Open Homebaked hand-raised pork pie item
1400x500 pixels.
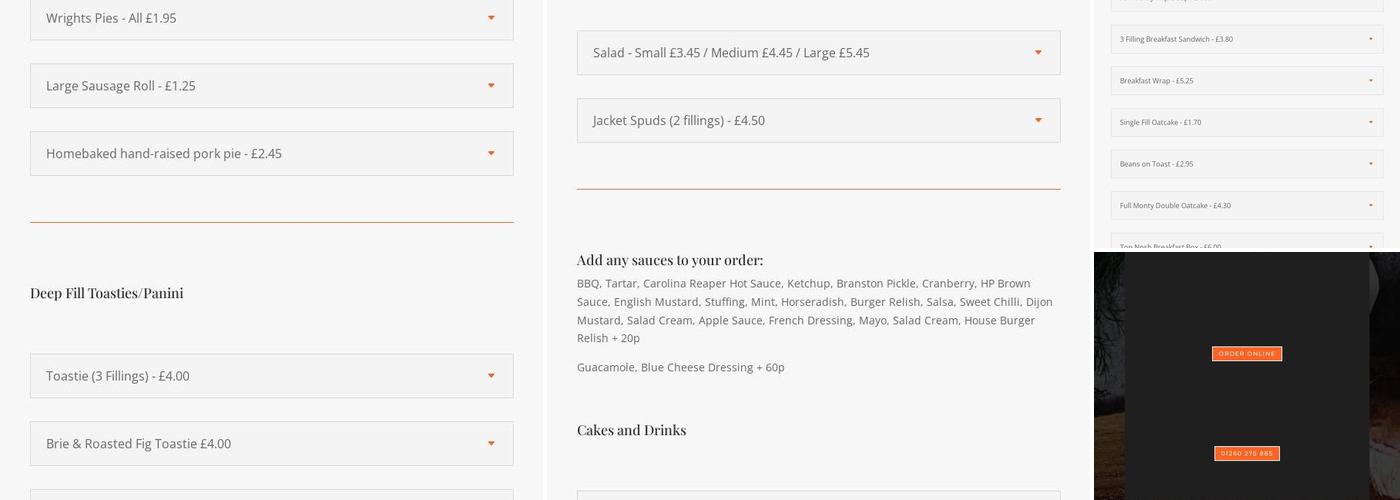point(271,154)
